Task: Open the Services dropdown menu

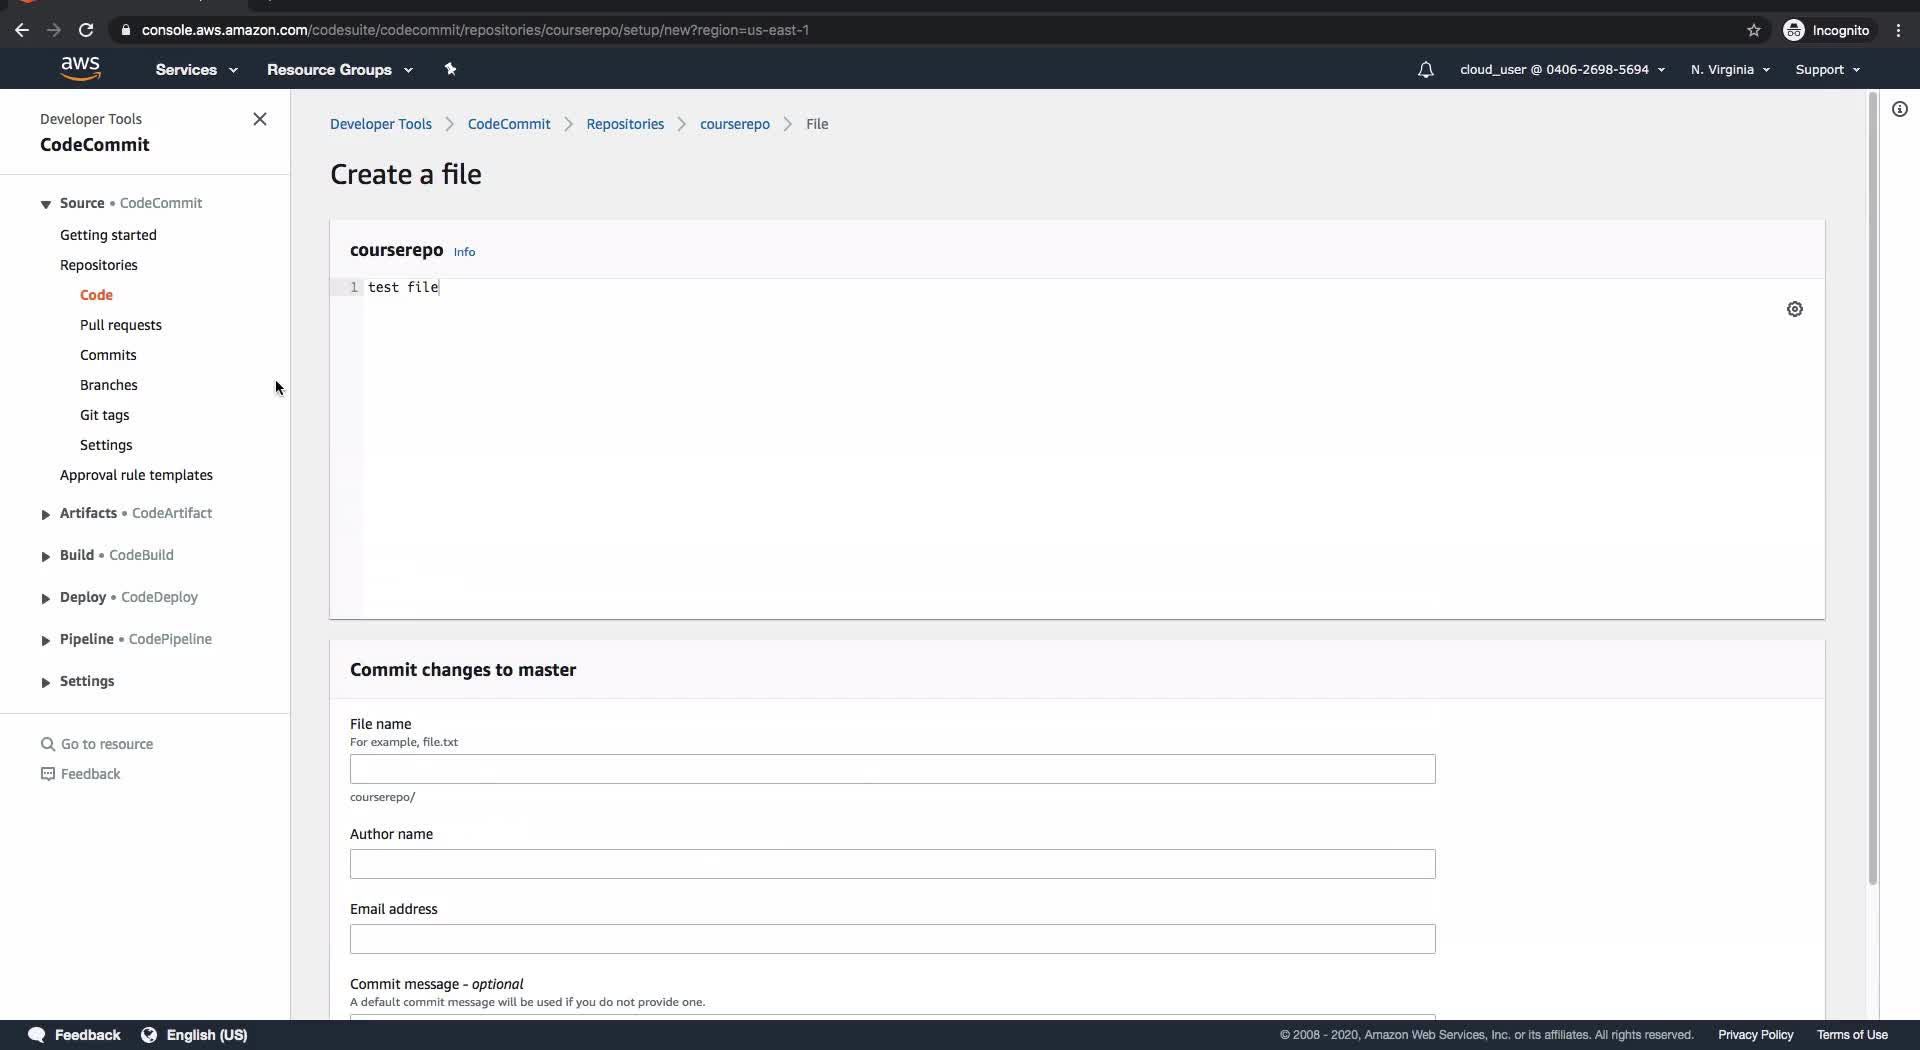Action: 196,70
